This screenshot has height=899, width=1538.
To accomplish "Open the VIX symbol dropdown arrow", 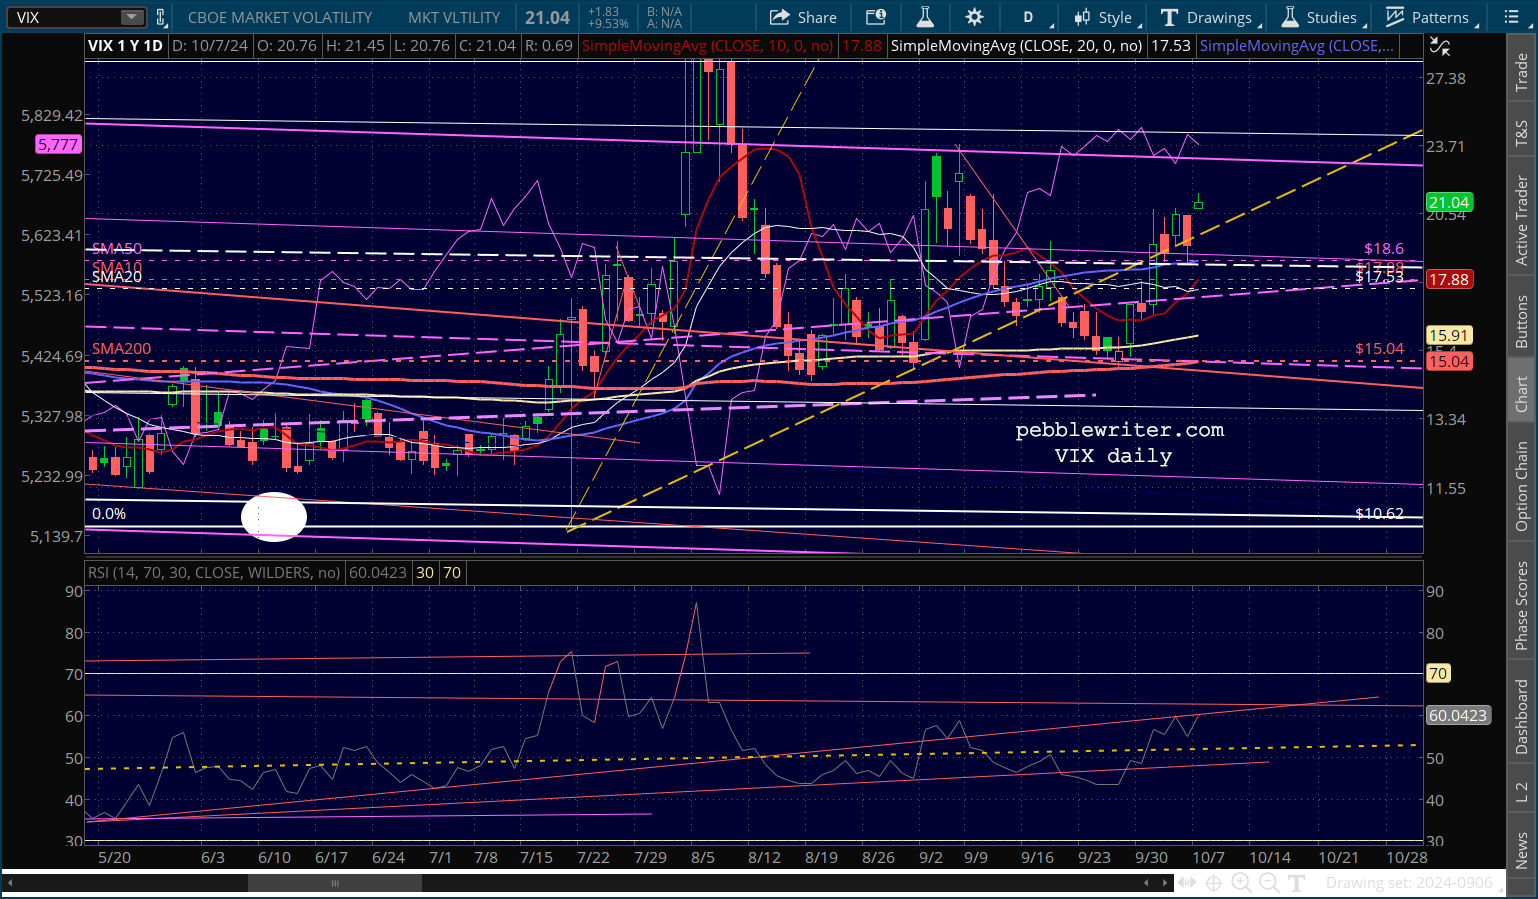I will (x=132, y=17).
